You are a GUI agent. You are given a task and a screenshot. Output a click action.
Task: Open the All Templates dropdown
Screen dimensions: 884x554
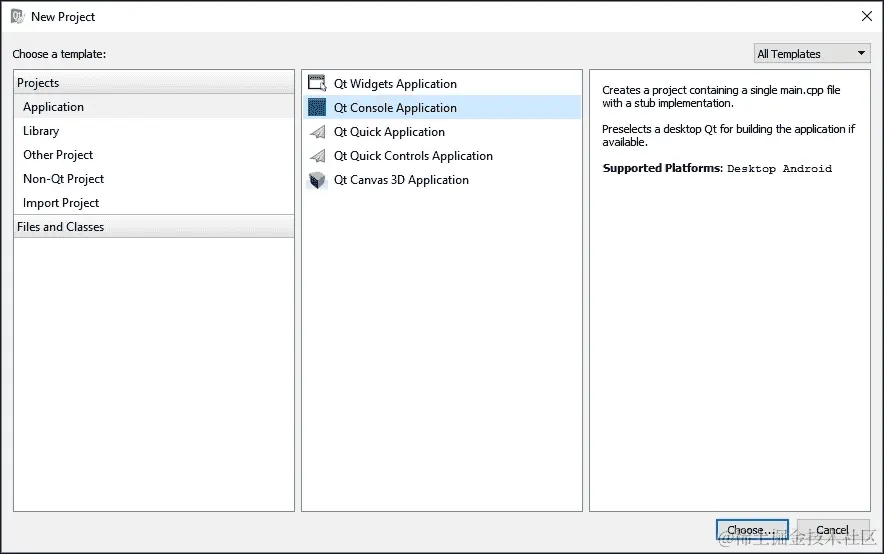pyautogui.click(x=812, y=54)
